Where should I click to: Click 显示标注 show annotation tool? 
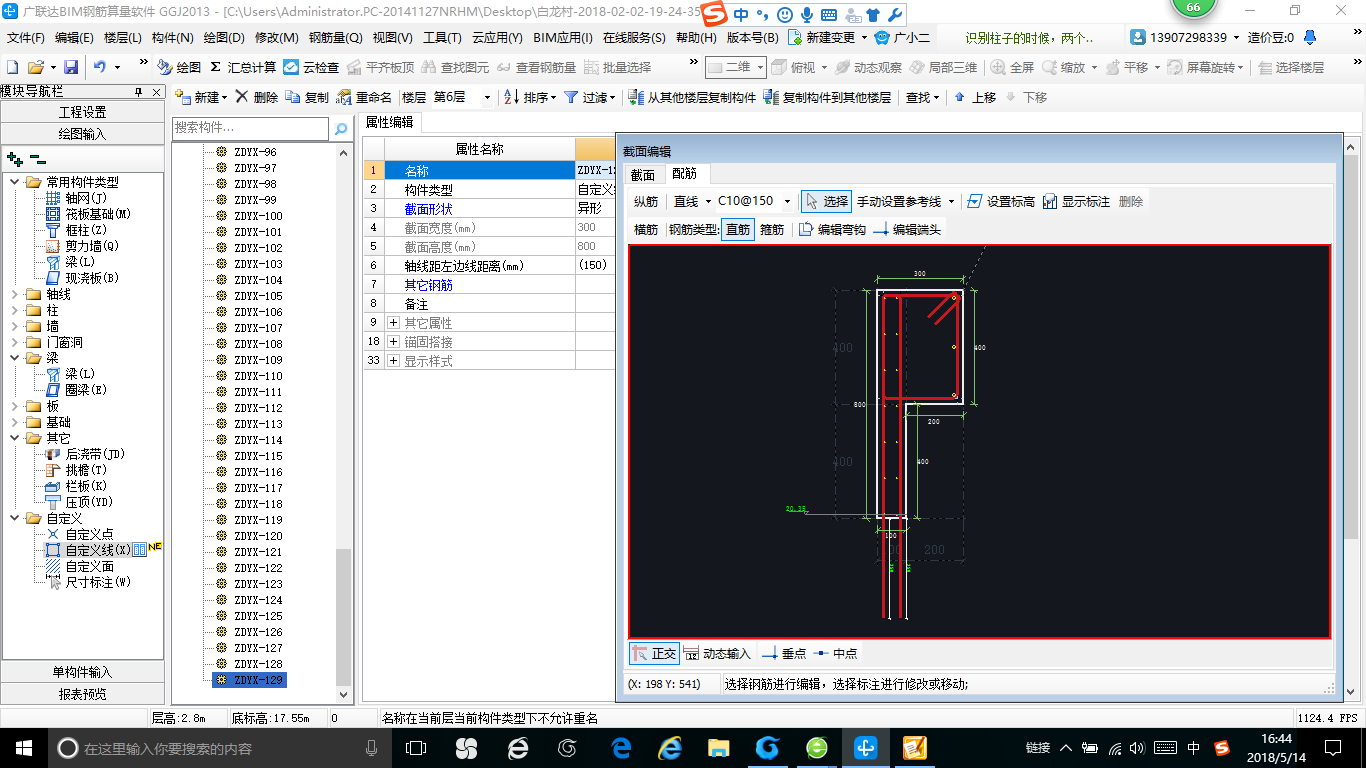(x=1076, y=201)
